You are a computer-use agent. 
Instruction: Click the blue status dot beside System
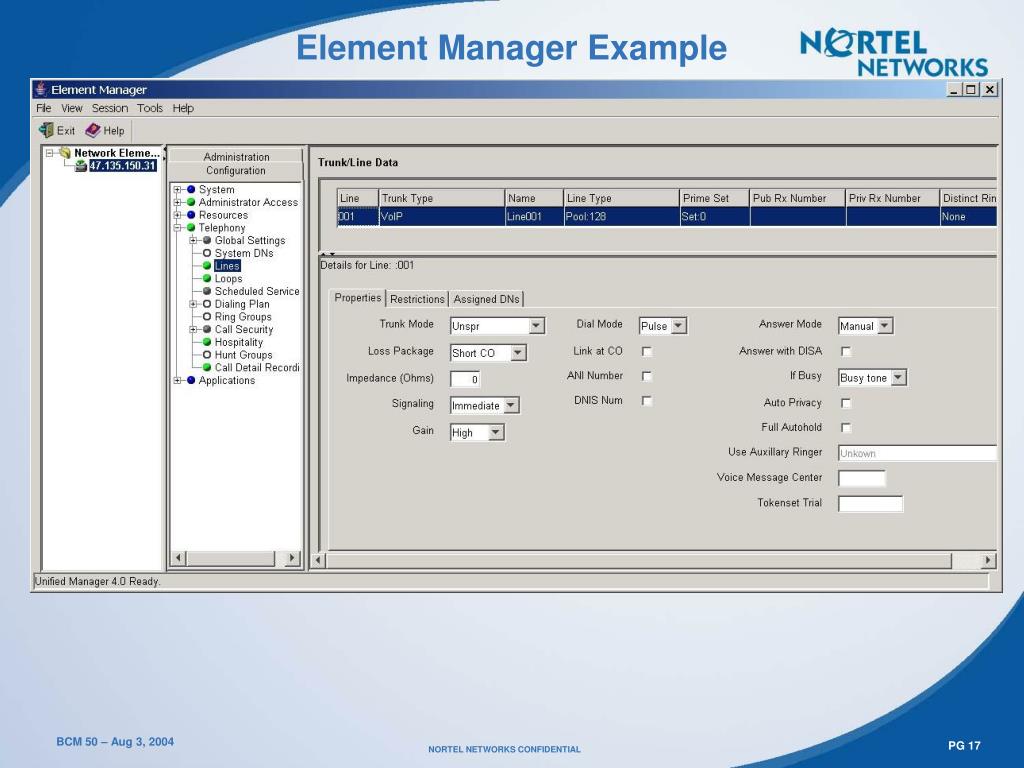(x=191, y=189)
